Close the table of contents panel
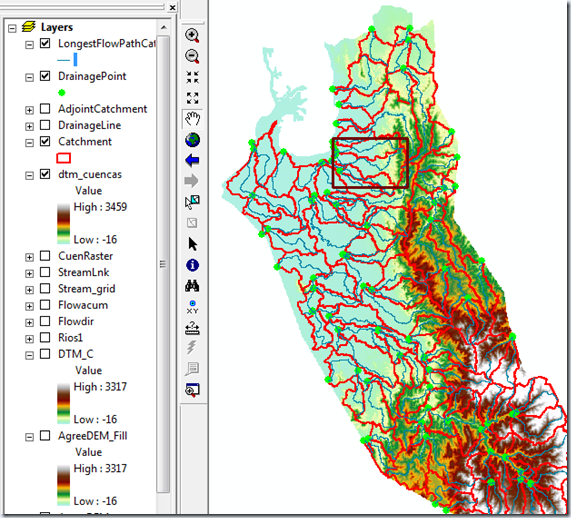Viewport: 571px width, 518px height. point(173,7)
